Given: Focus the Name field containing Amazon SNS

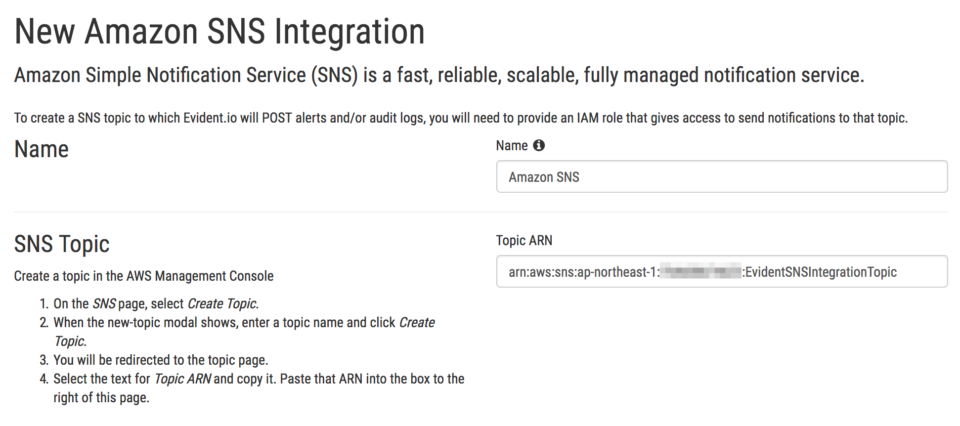Looking at the screenshot, I should [721, 177].
